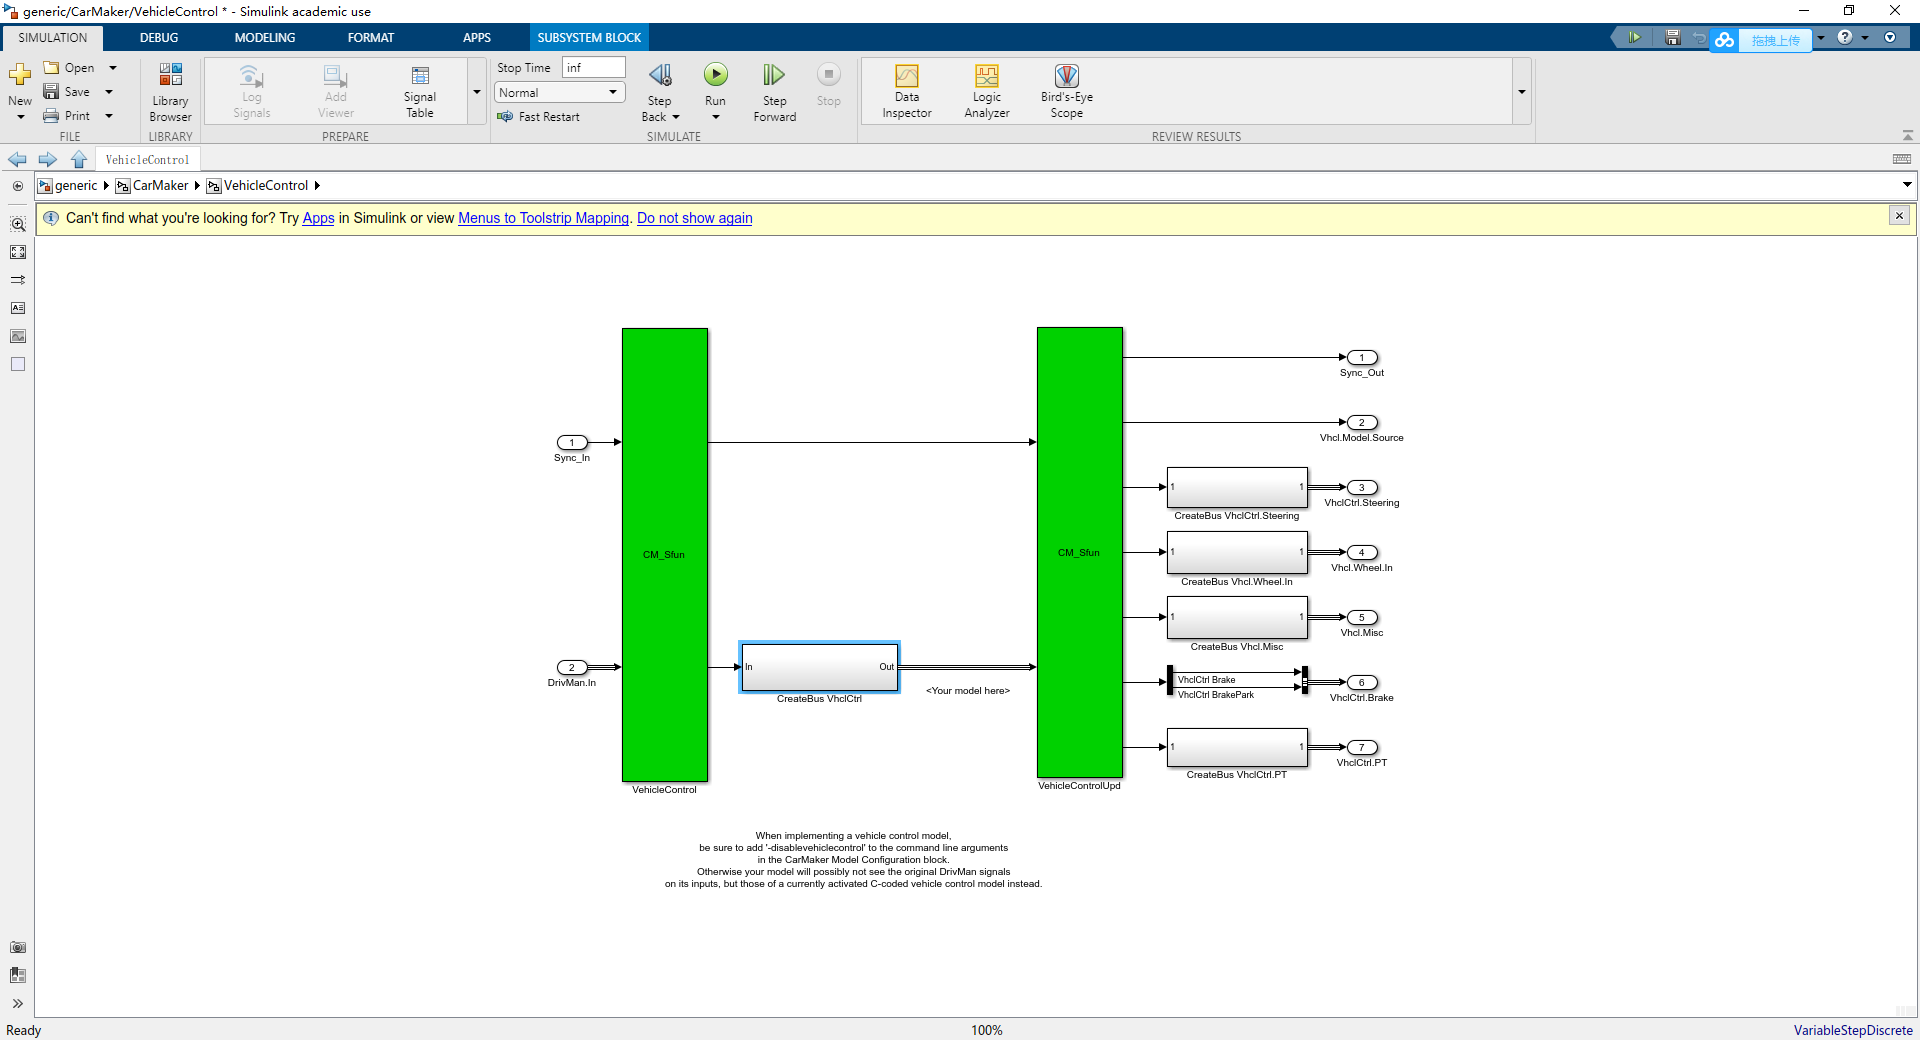Select the CreateBus VhclCtrl block
Viewport: 1920px width, 1040px height.
click(819, 667)
